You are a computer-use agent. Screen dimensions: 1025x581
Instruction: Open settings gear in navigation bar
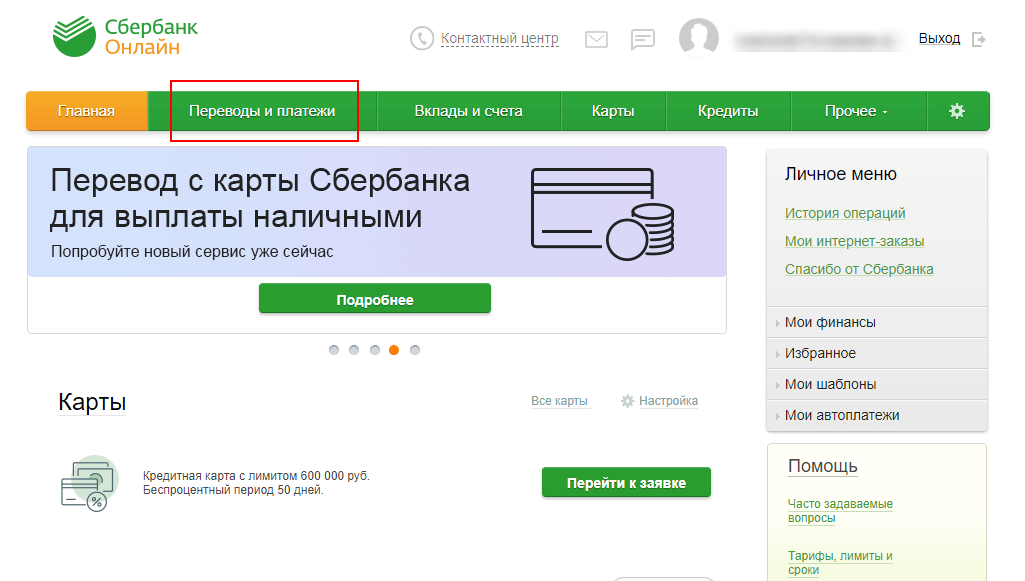957,111
